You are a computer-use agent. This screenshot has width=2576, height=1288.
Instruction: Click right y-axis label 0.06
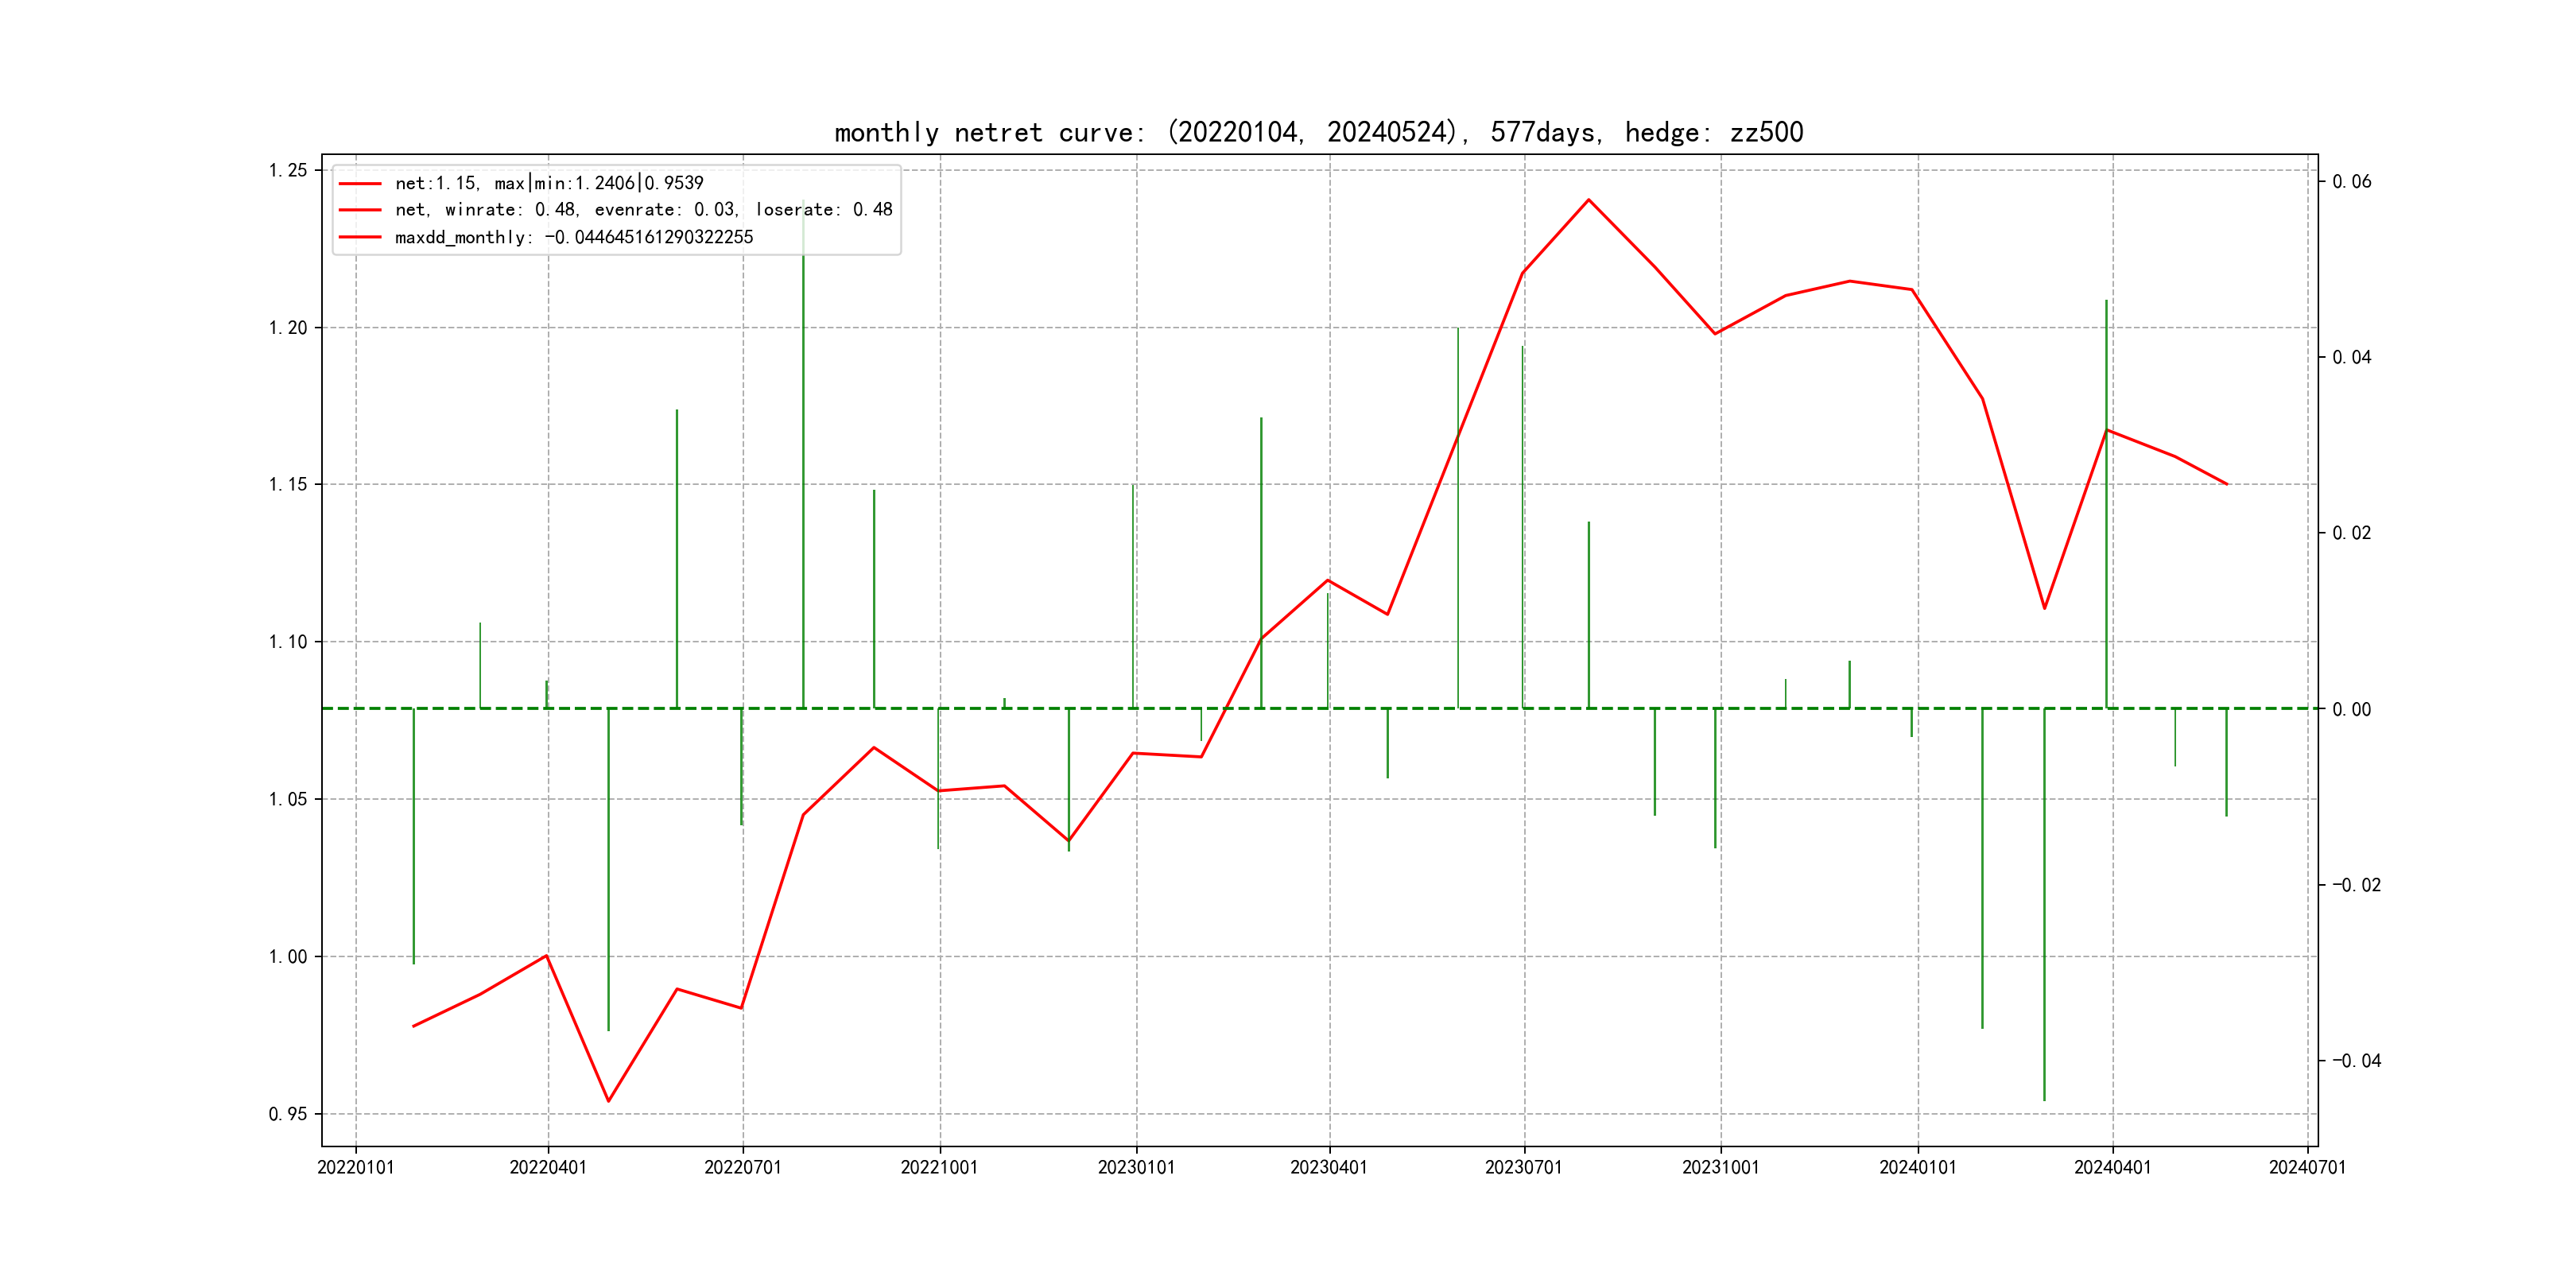point(2351,182)
